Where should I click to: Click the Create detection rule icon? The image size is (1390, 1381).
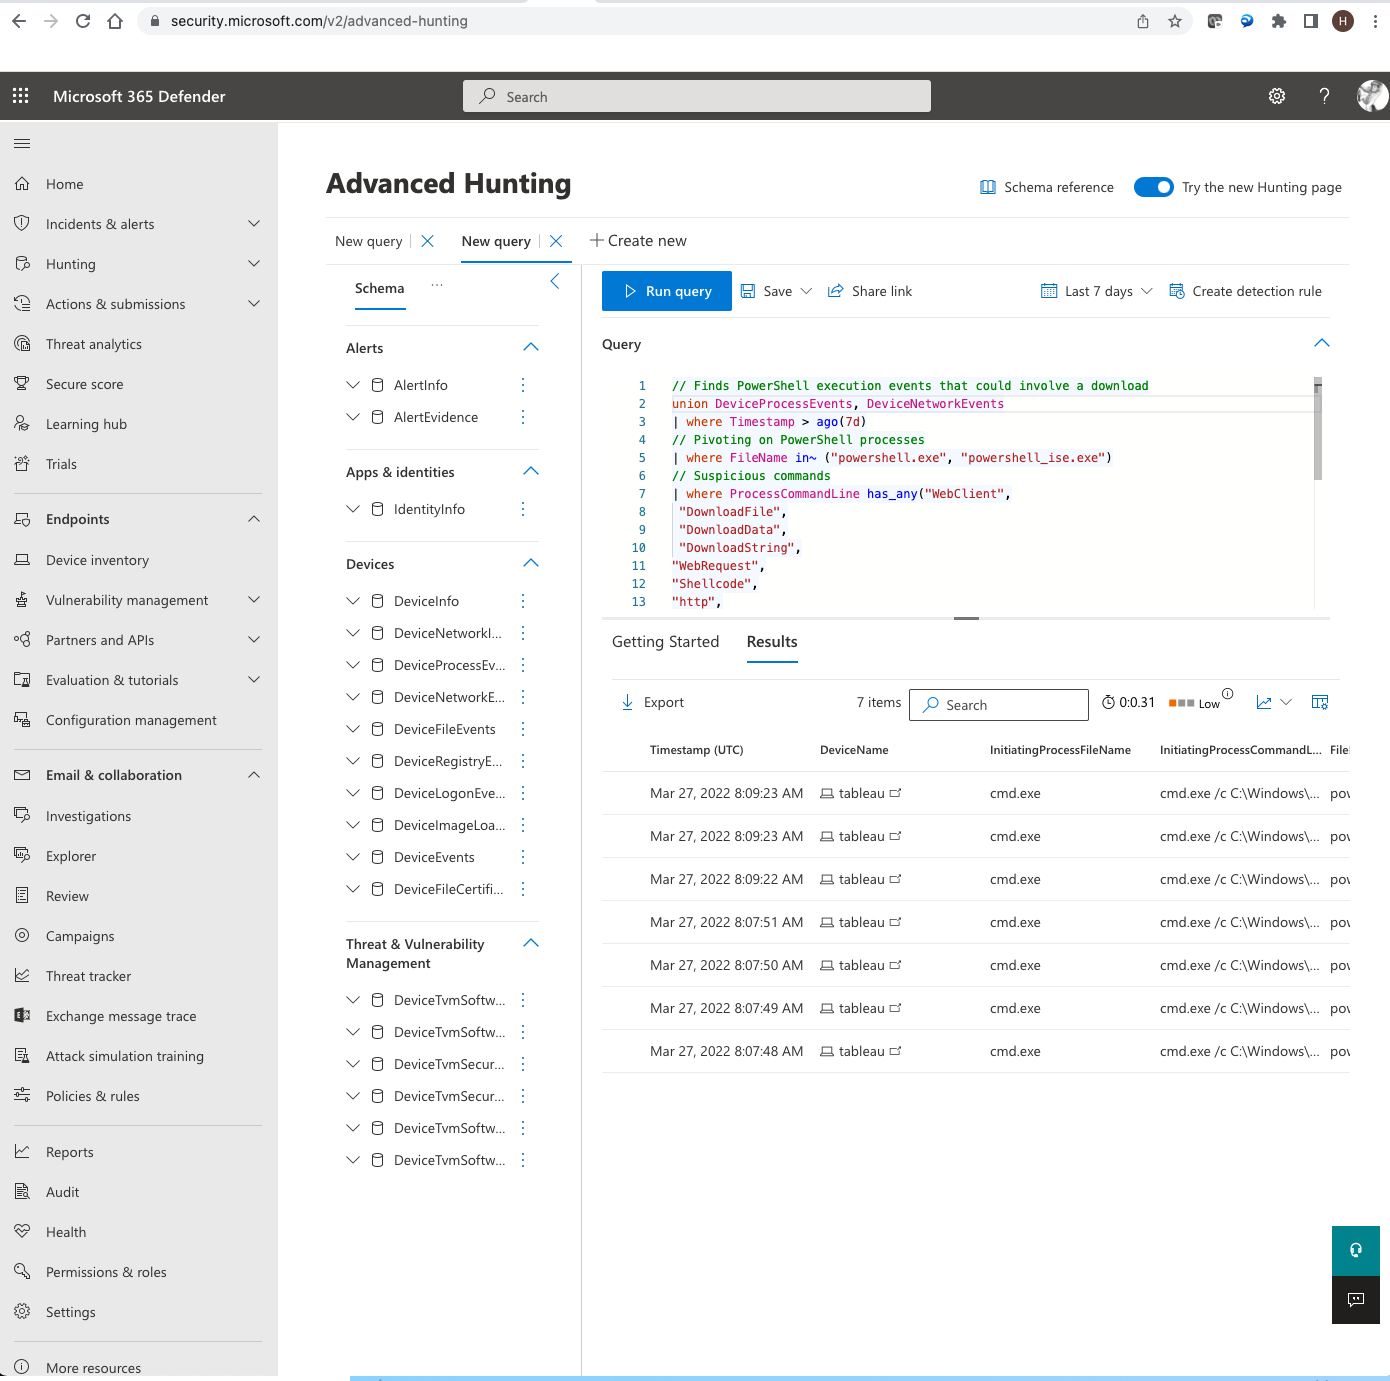1178,291
